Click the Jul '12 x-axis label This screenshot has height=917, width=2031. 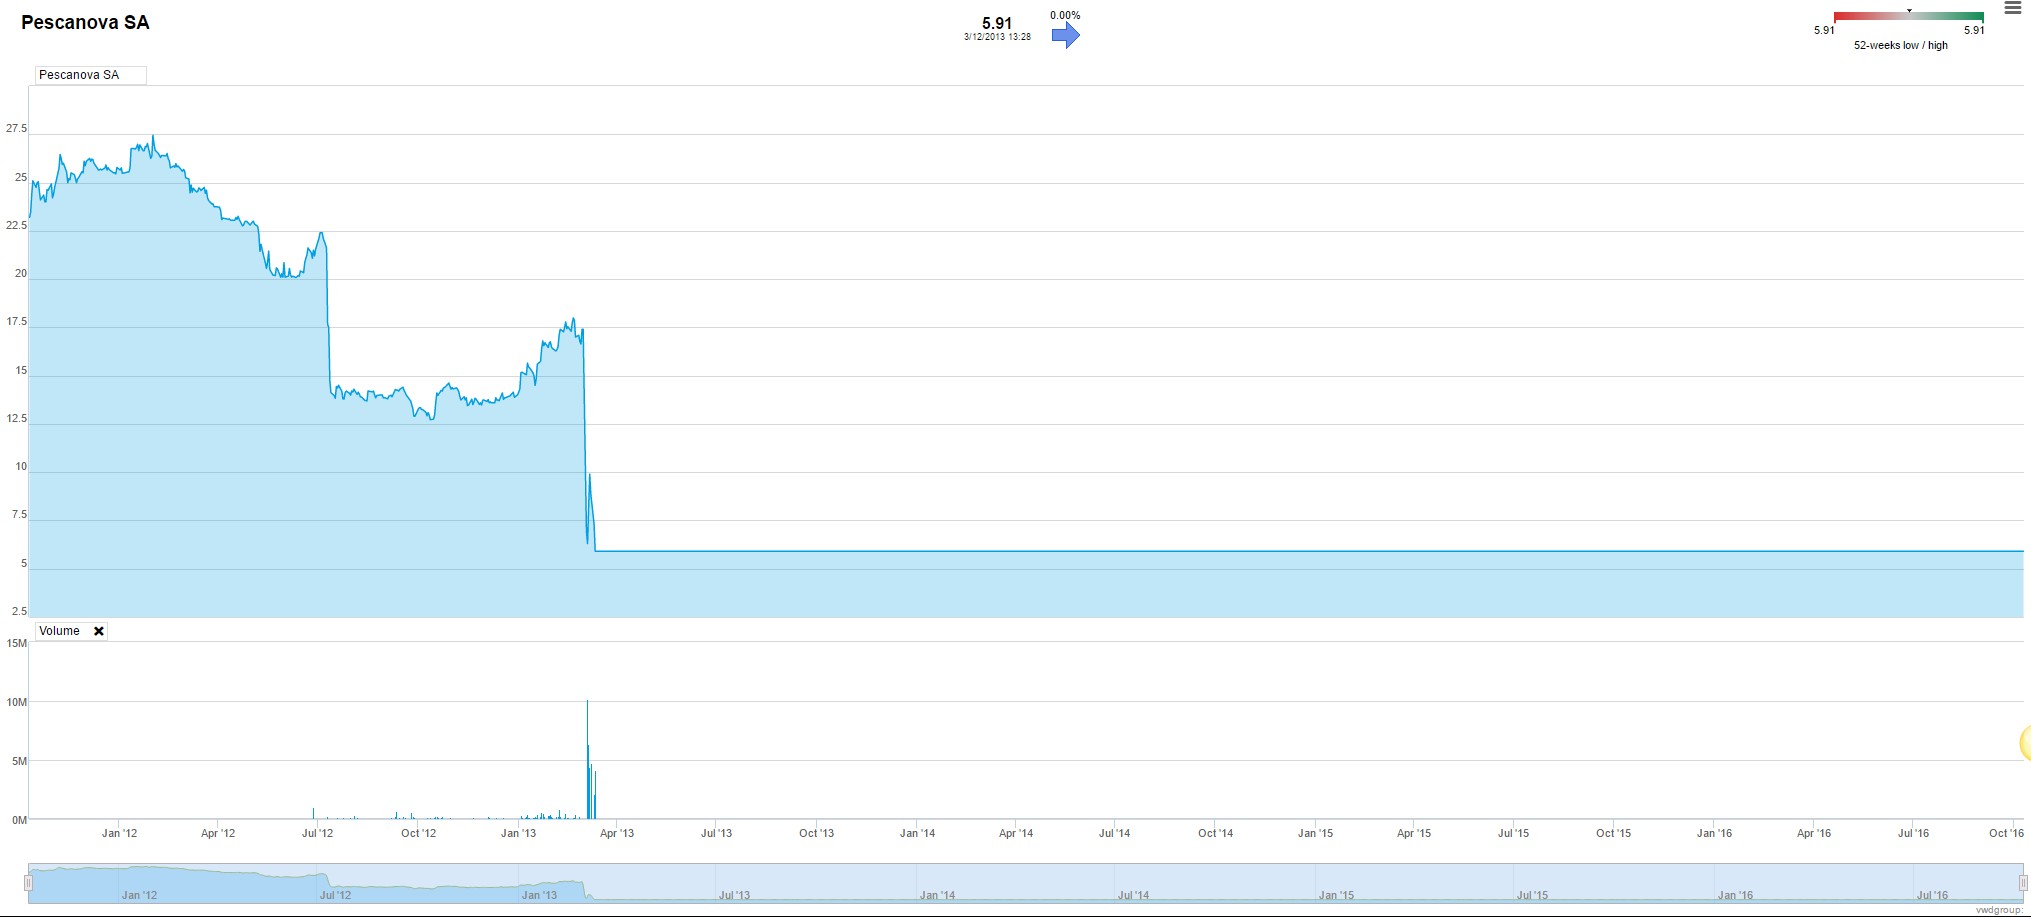[317, 833]
